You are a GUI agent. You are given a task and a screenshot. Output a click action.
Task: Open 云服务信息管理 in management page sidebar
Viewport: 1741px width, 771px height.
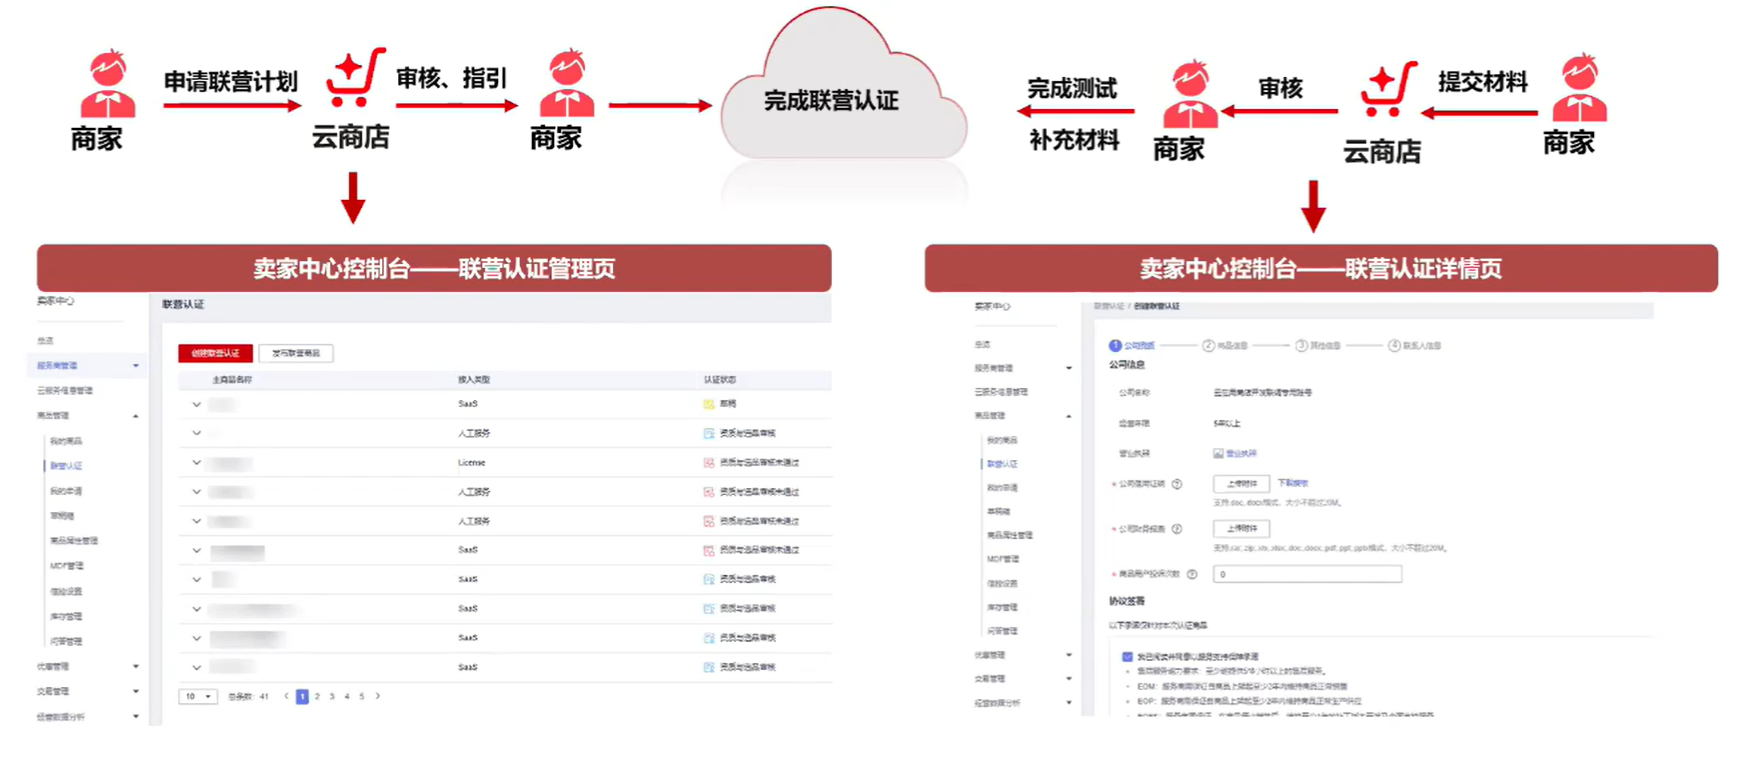coord(65,391)
